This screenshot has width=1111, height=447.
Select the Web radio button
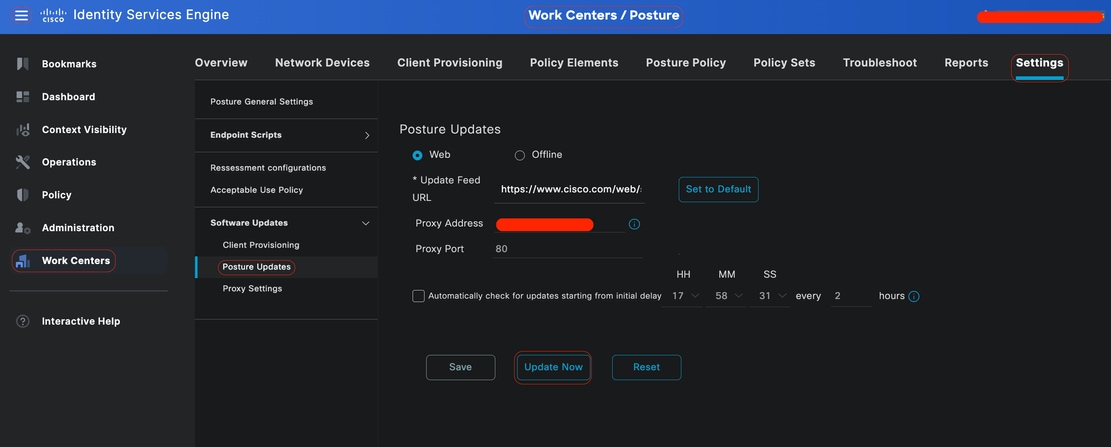click(417, 155)
